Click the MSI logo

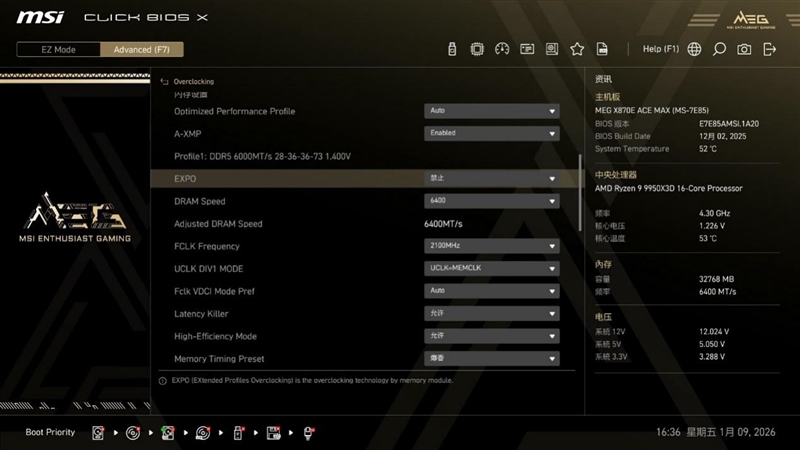point(40,17)
